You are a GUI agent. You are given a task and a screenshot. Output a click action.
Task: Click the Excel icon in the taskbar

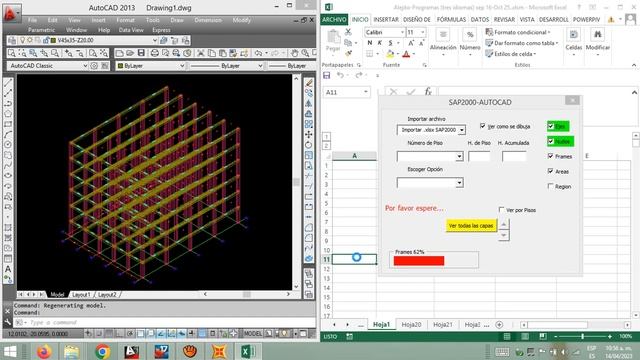(x=248, y=351)
